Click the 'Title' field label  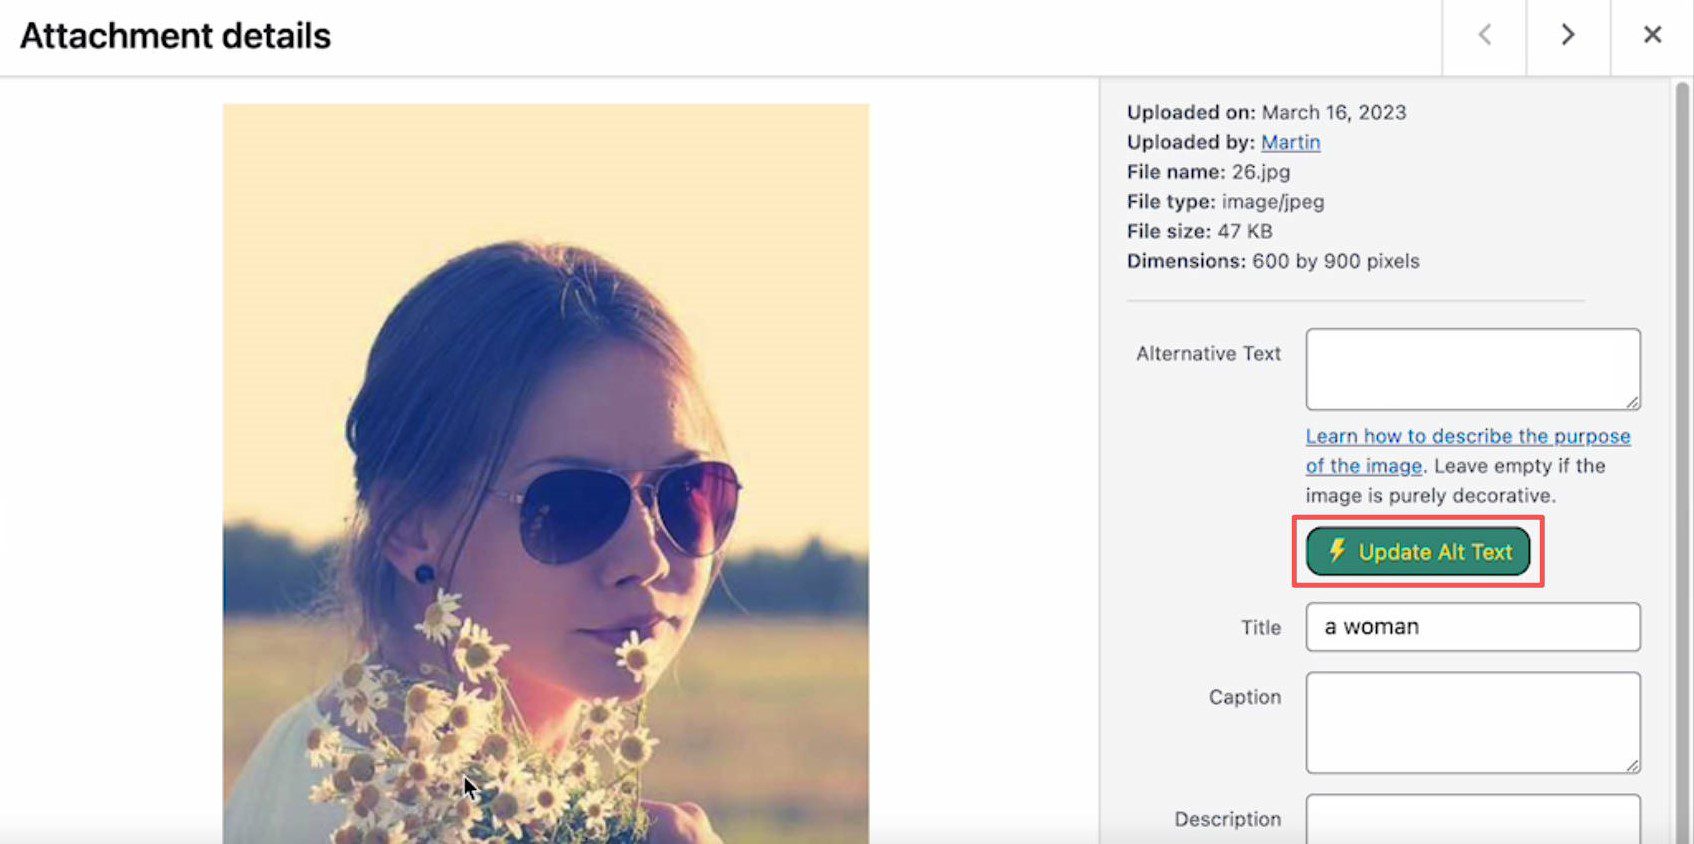pyautogui.click(x=1261, y=627)
